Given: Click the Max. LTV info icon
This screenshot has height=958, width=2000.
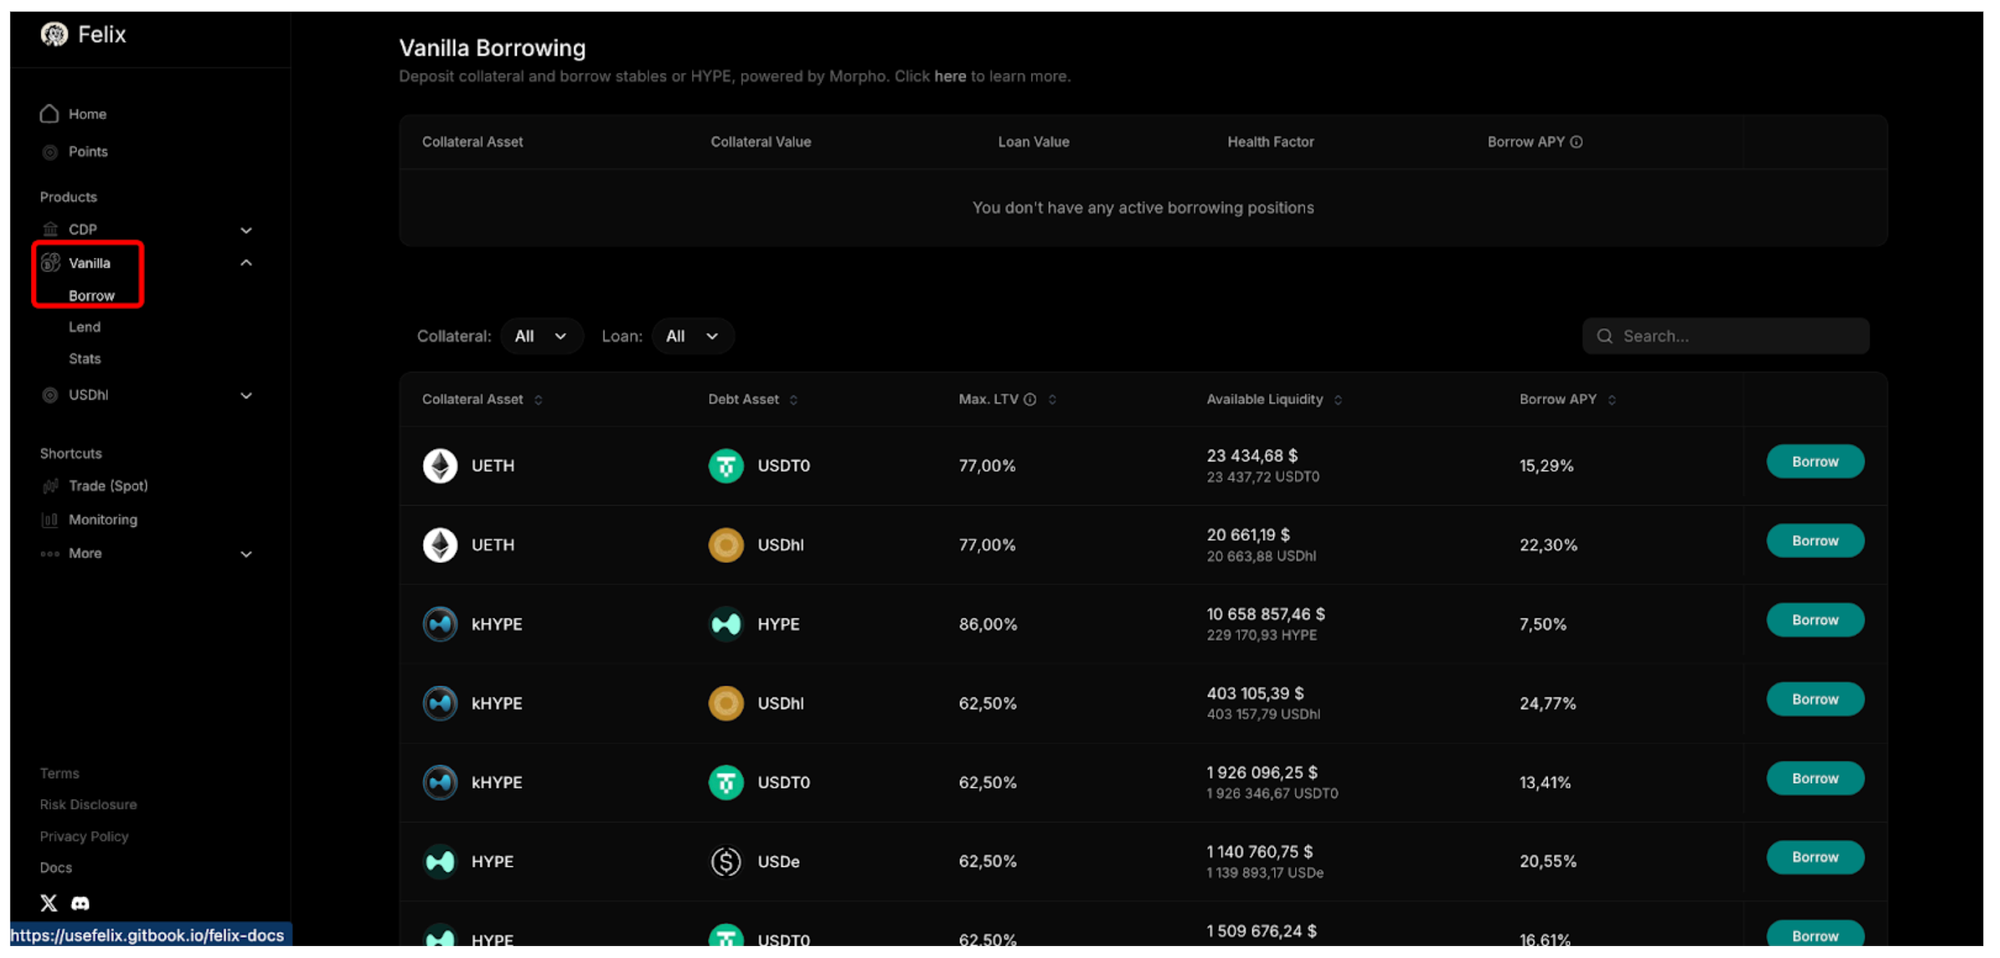Looking at the screenshot, I should (1030, 400).
